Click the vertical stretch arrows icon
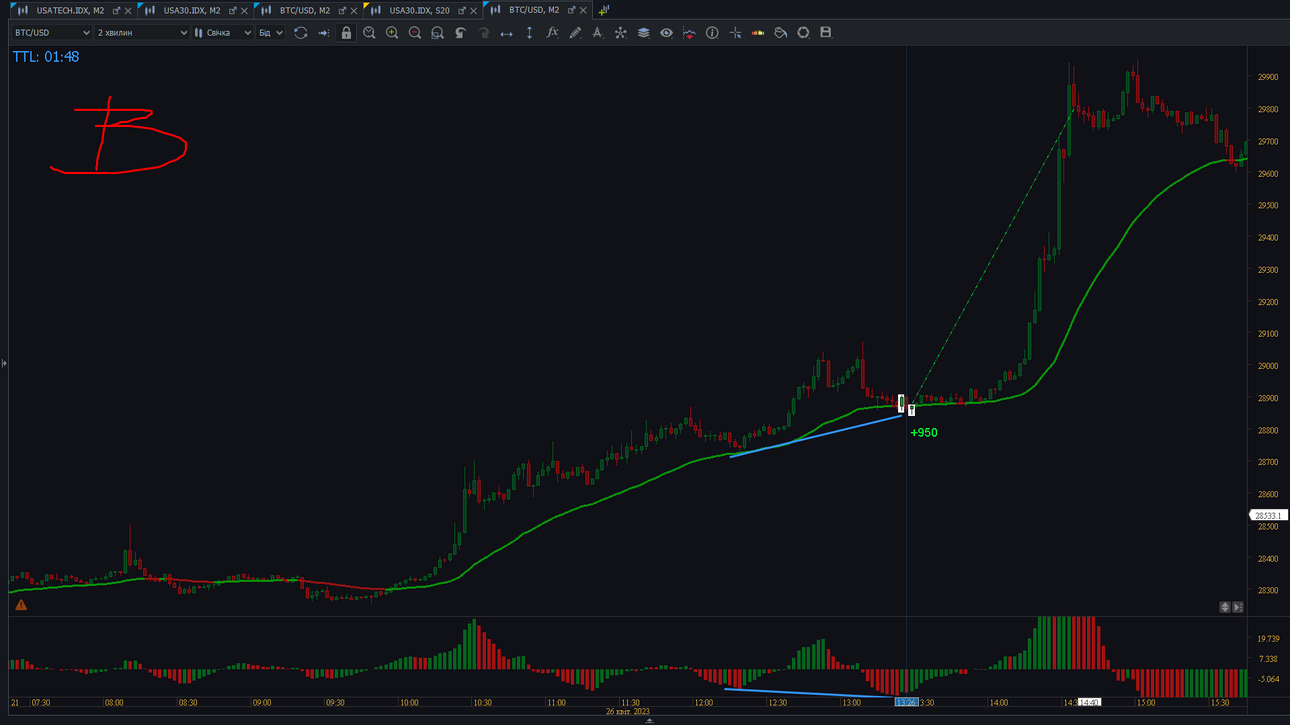 (529, 33)
